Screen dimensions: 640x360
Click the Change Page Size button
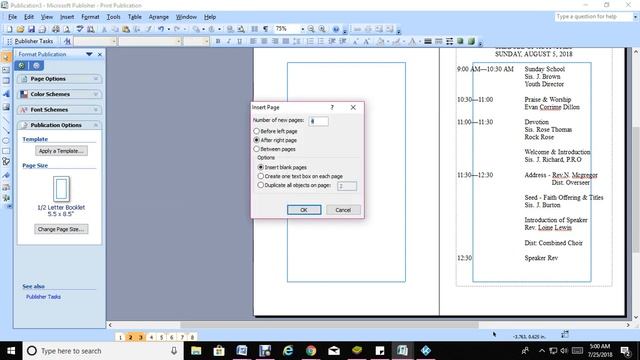coord(61,229)
